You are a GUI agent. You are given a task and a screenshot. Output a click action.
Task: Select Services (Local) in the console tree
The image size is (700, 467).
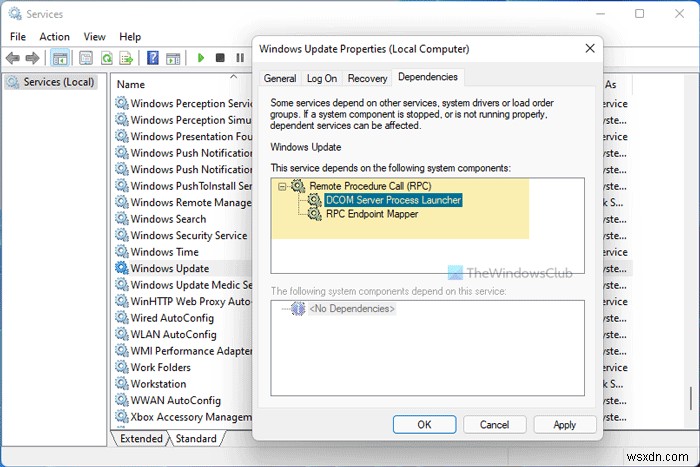pos(58,82)
